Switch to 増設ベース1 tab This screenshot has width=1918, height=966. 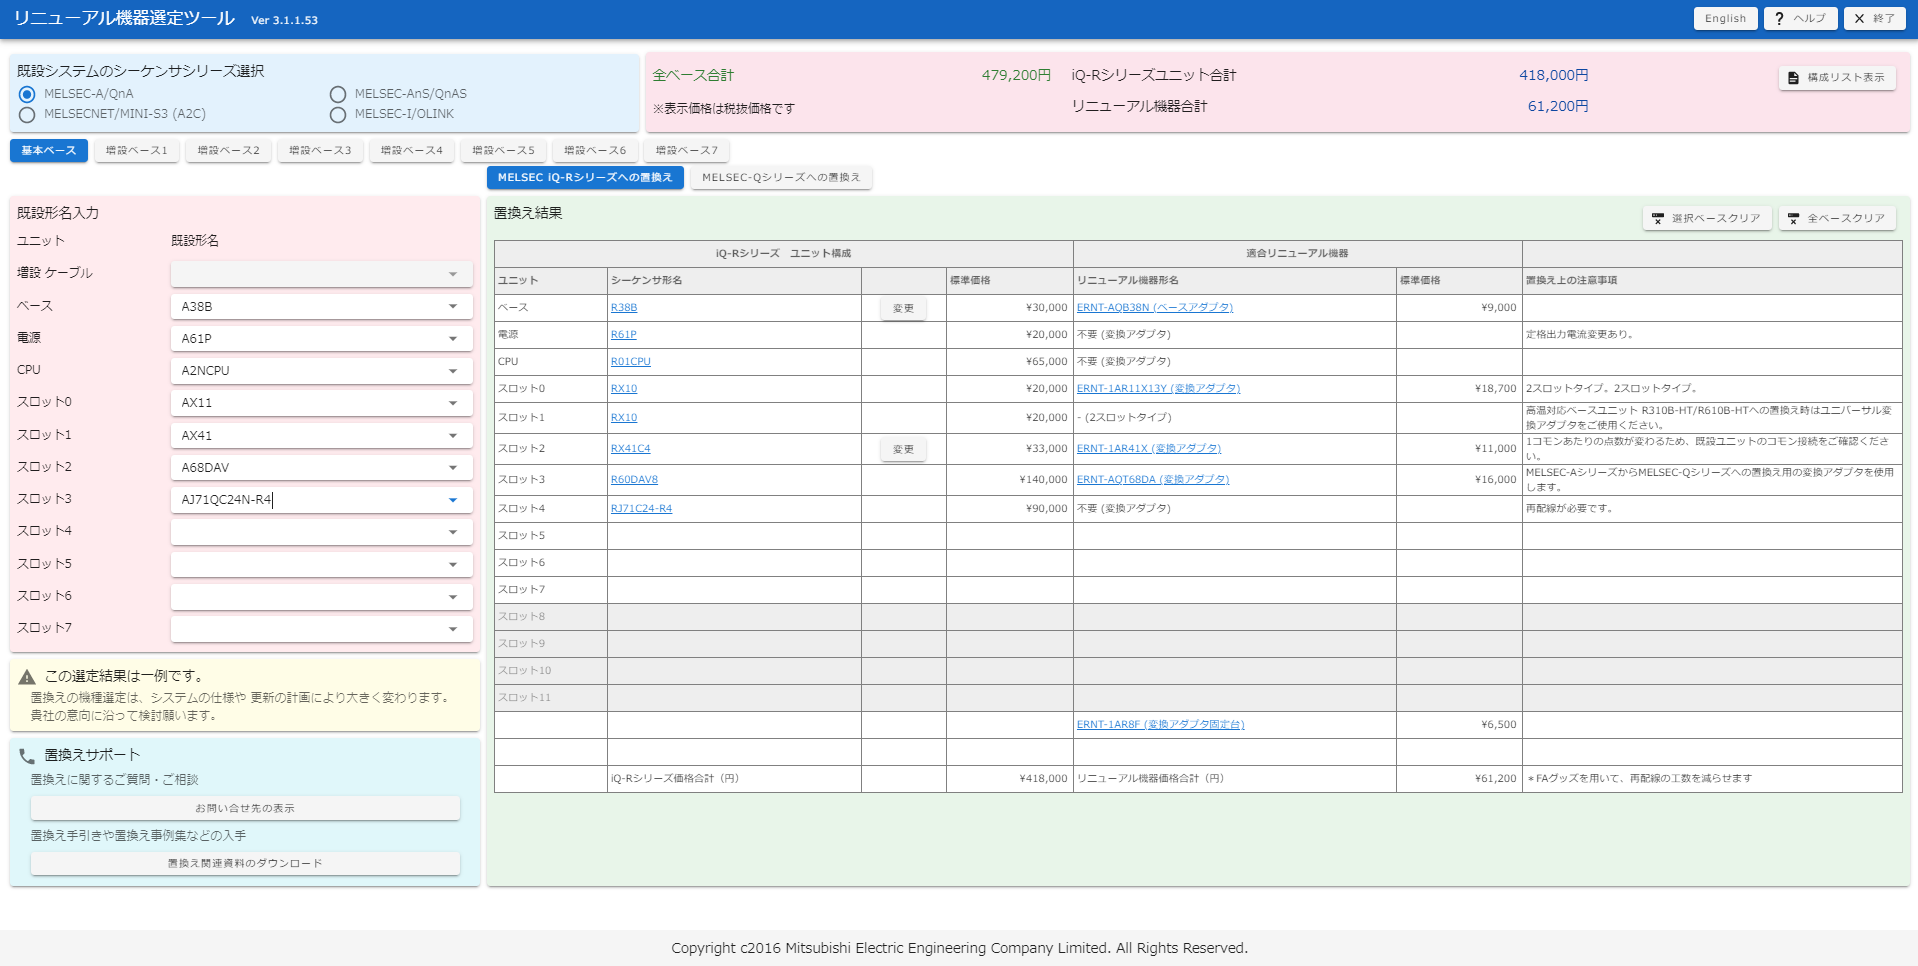[x=137, y=150]
